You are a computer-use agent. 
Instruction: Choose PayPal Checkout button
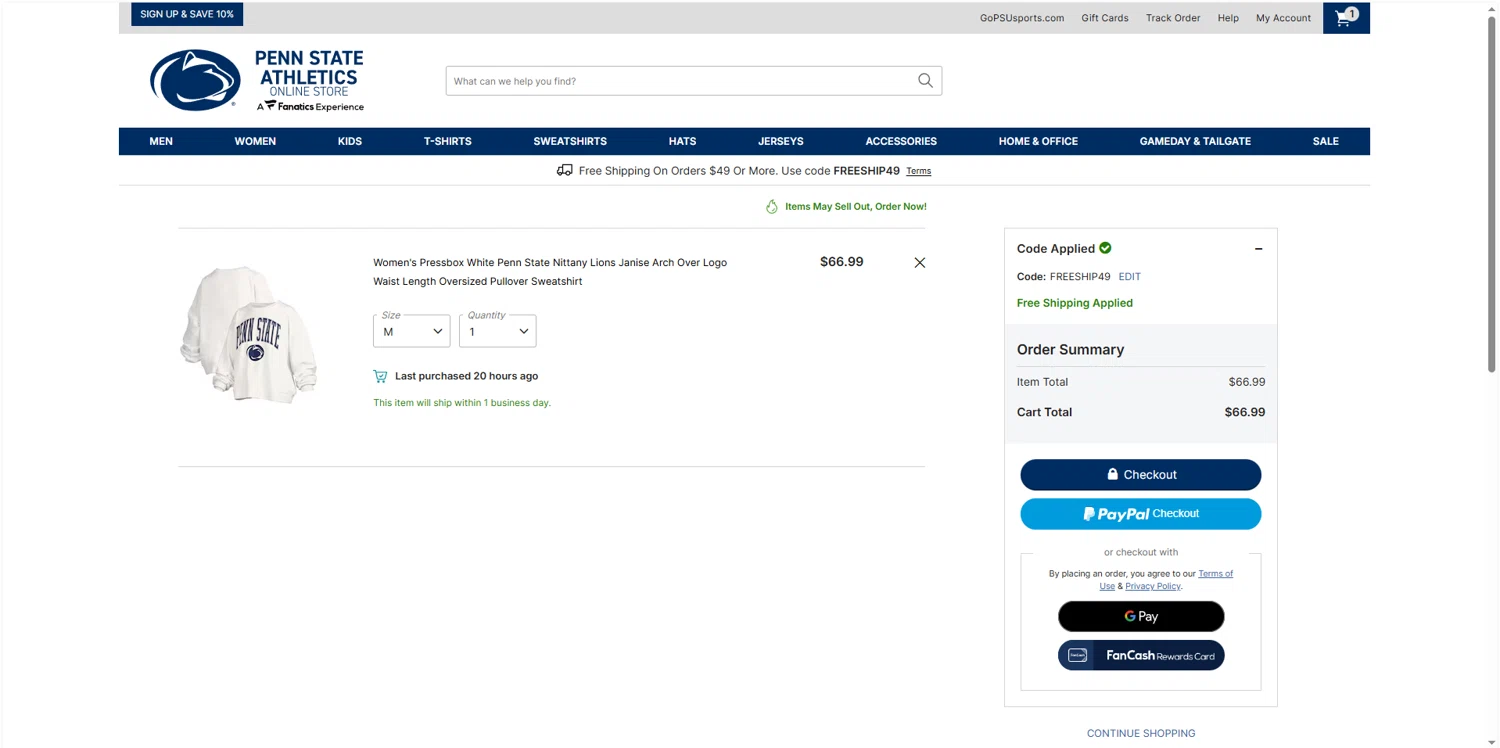click(x=1141, y=514)
